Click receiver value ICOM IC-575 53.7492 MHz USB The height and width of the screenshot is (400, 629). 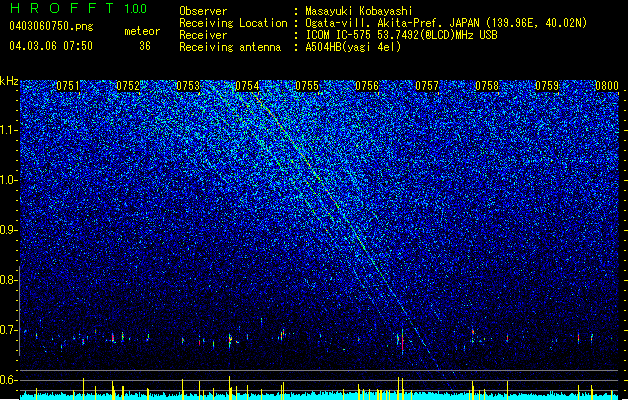pyautogui.click(x=401, y=35)
